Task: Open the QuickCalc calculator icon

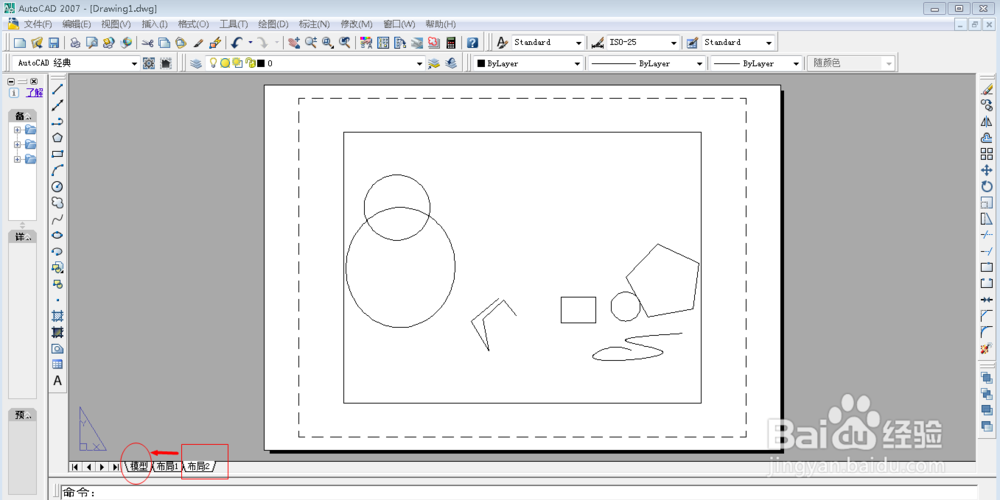Action: [x=451, y=43]
